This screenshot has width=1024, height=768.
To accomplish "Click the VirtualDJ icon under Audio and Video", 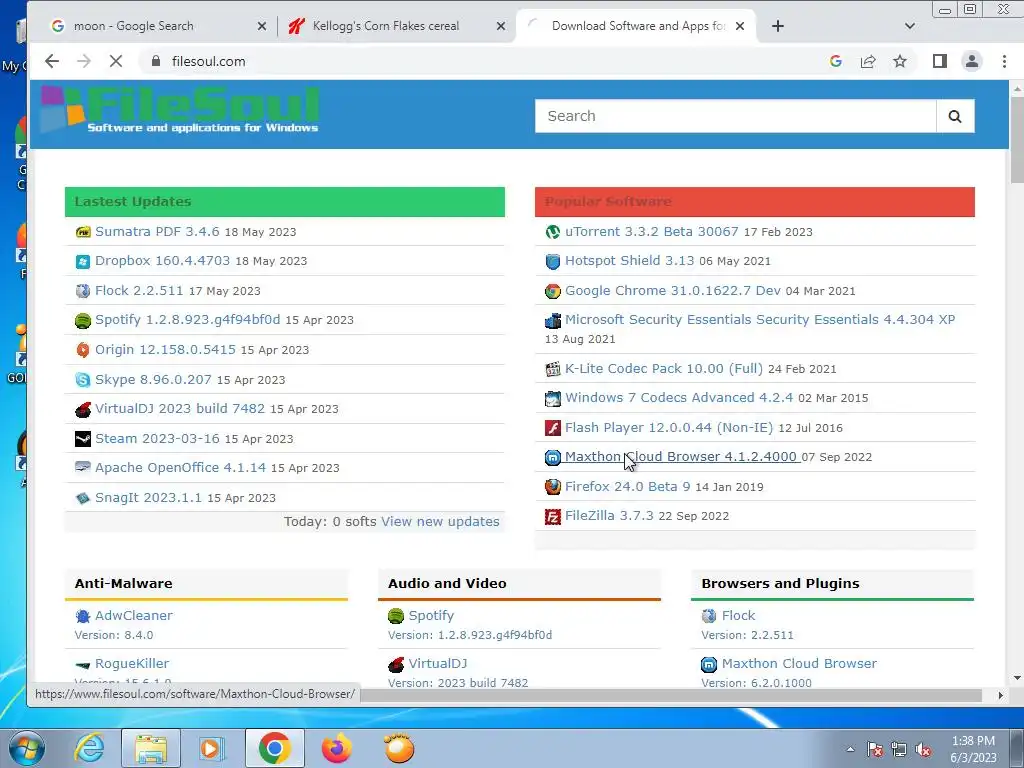I will (396, 664).
